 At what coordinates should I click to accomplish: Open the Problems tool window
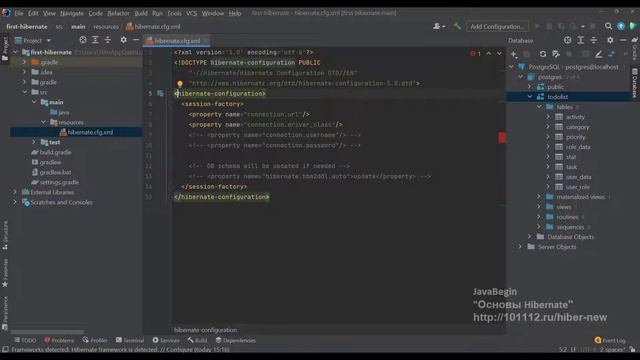tap(59, 340)
